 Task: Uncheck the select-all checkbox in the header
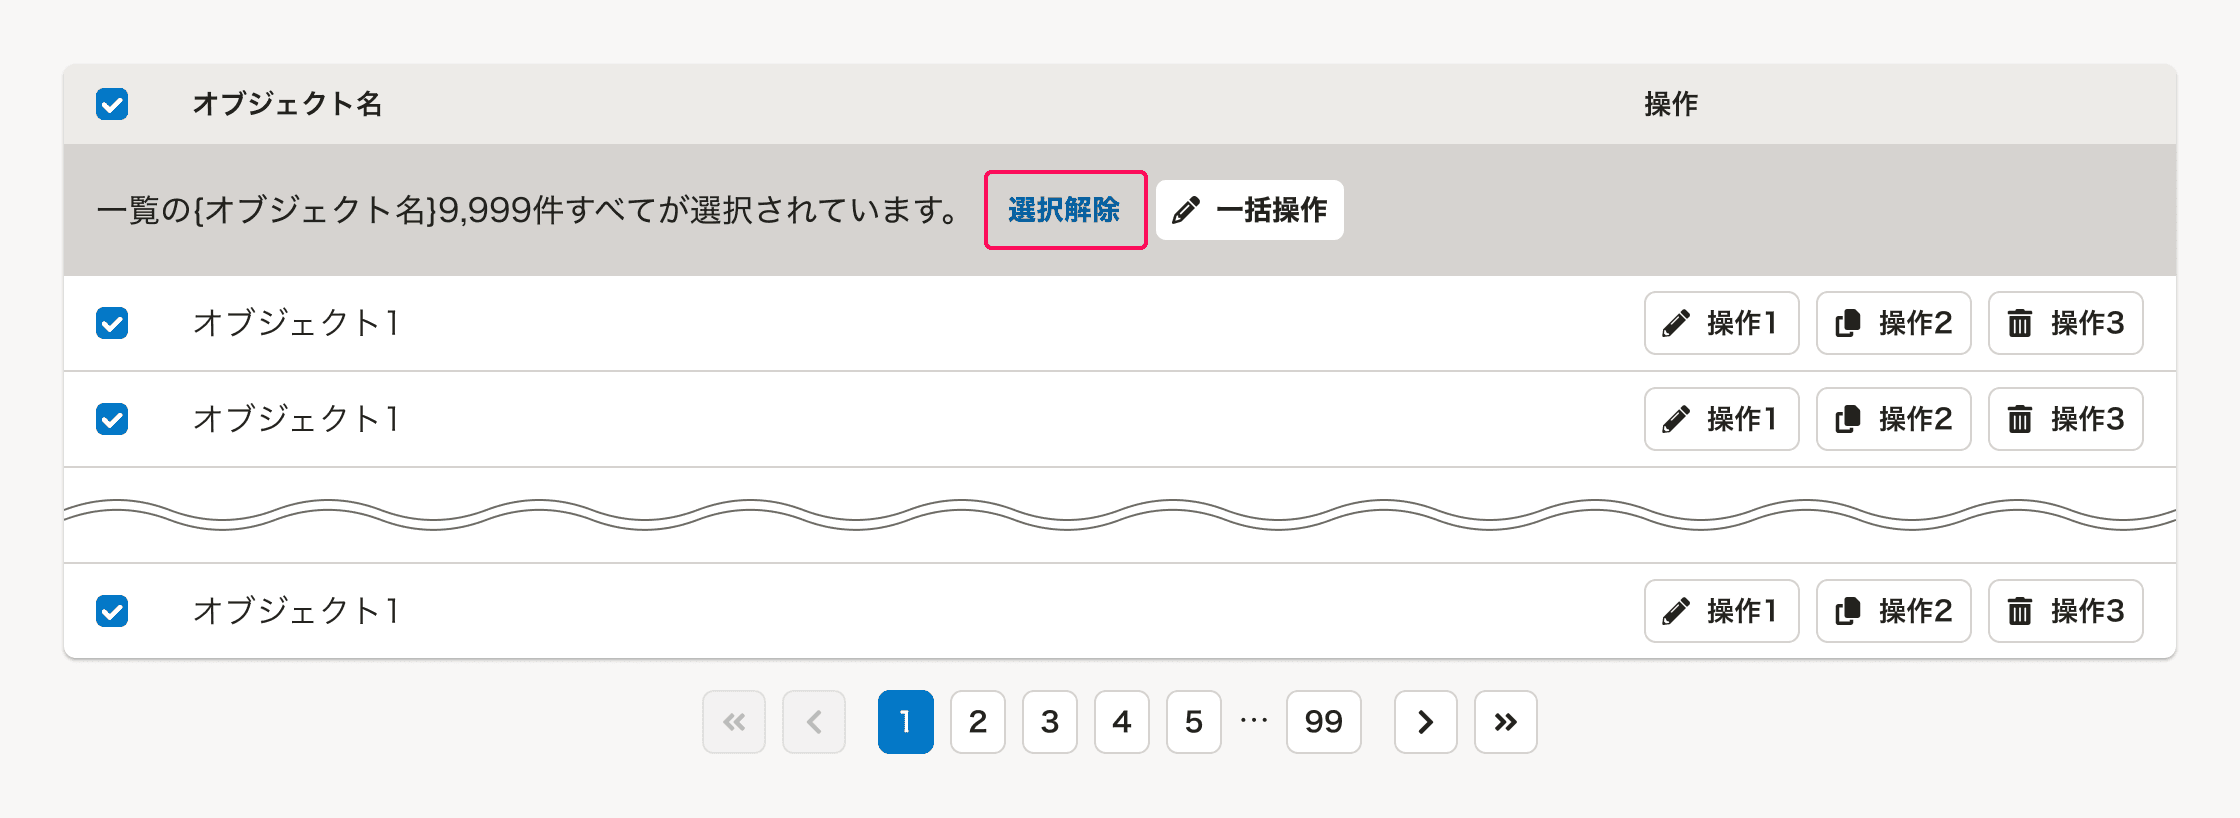(x=111, y=103)
